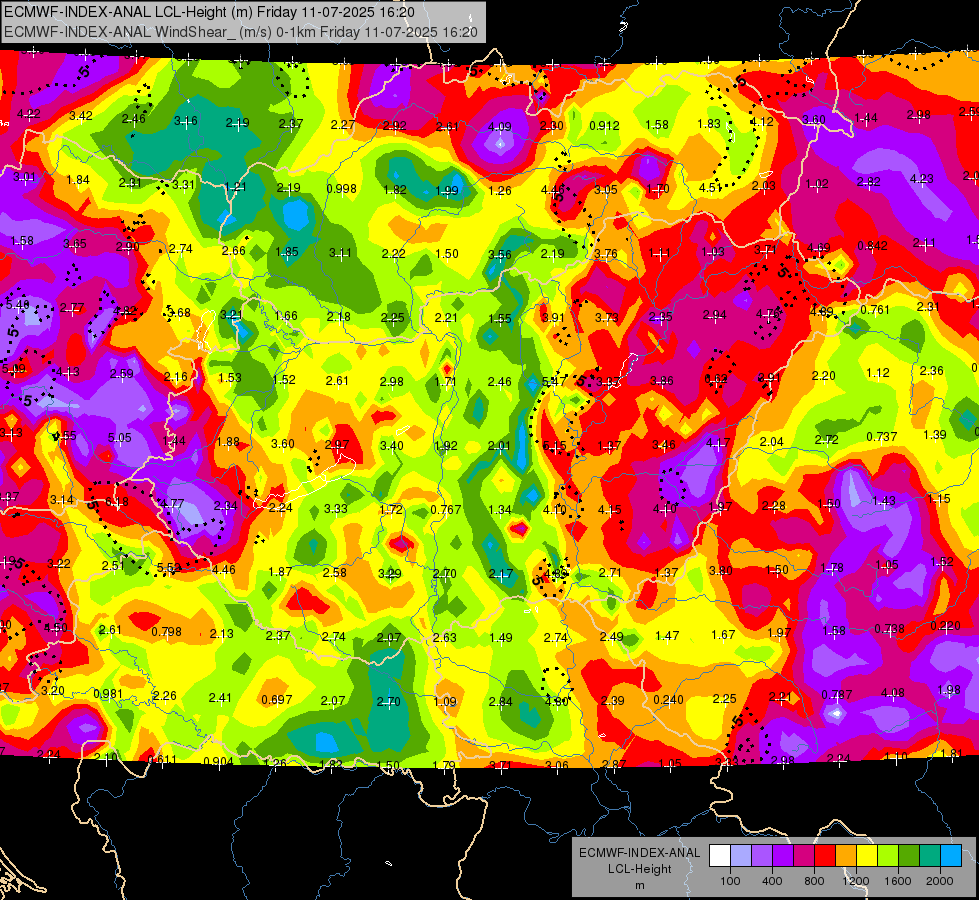Click the wind shear value 5.05

click(119, 438)
